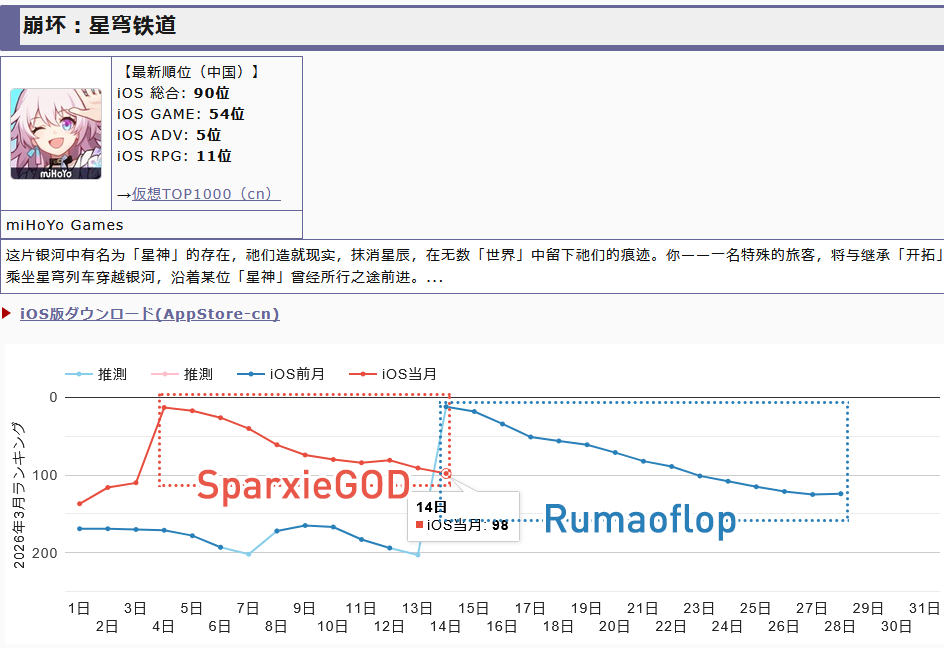
Task: Click the tooltip showing iOS当月: 98
Action: (x=464, y=517)
